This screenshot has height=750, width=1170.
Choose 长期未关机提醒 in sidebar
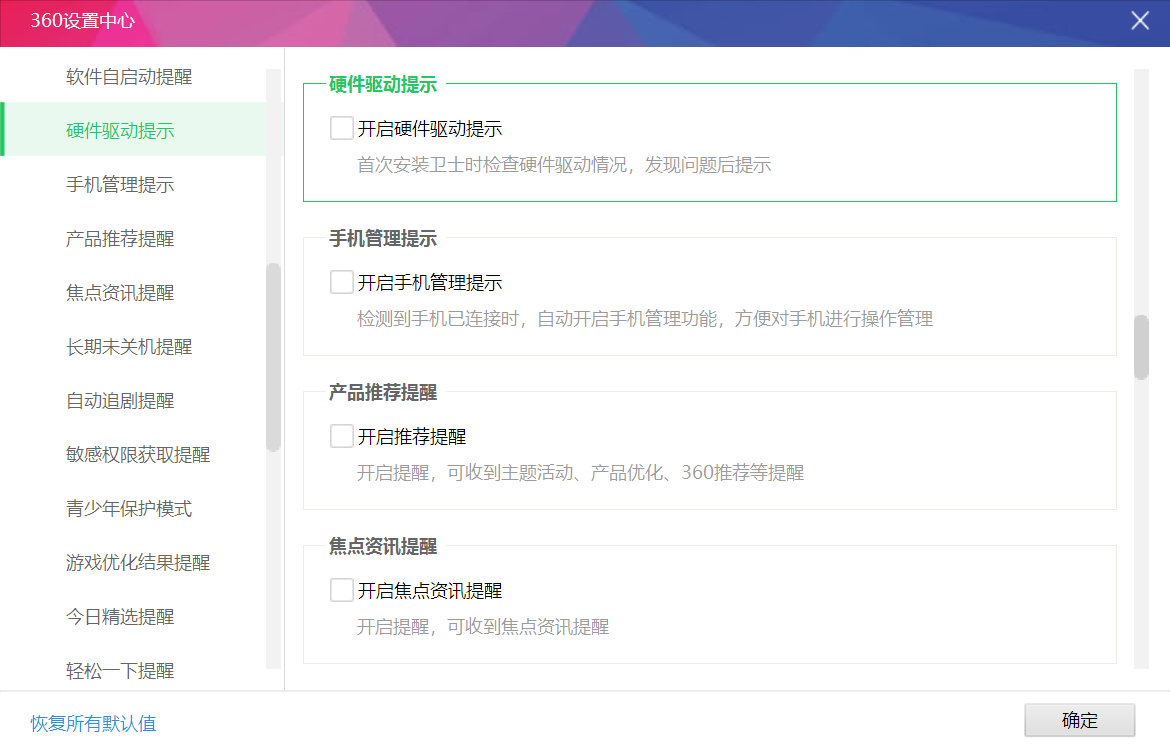129,347
